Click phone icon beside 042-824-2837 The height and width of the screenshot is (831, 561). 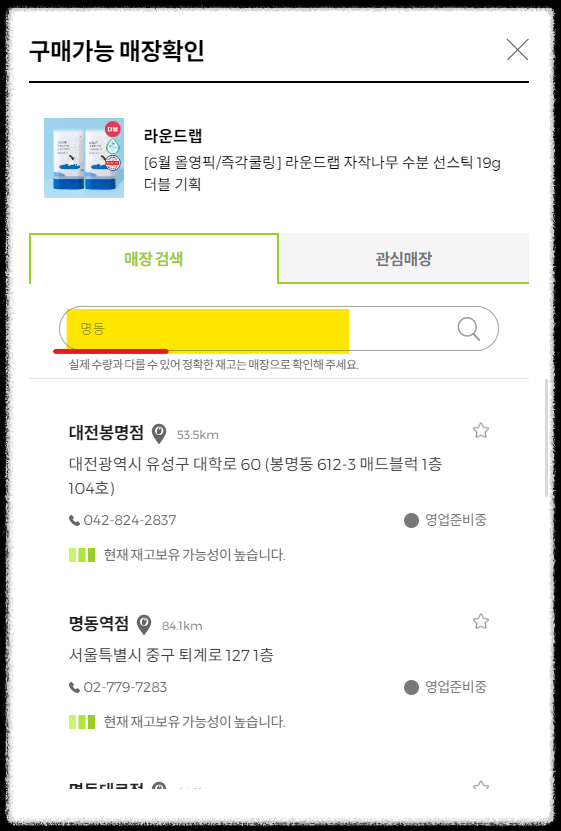[74, 520]
